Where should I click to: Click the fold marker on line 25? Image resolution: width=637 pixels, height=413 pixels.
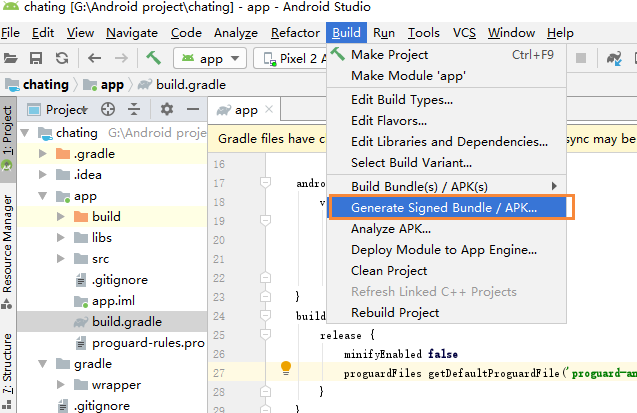(x=265, y=335)
